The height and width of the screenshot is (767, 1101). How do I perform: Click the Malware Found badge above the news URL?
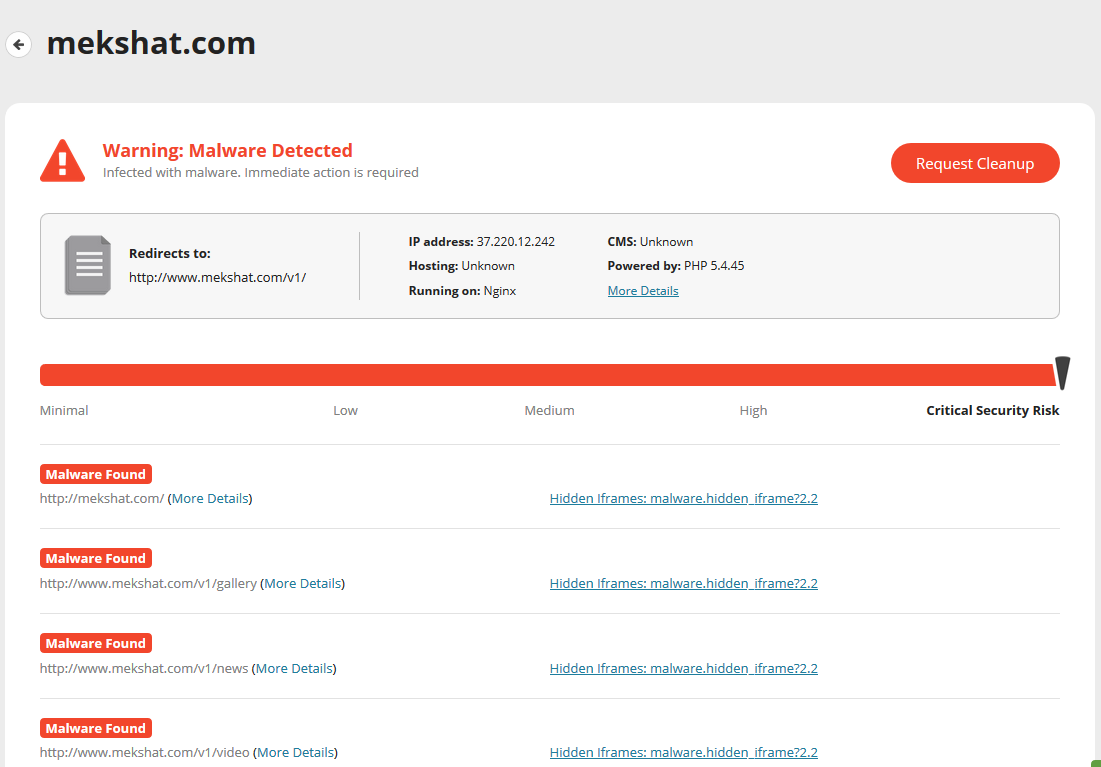[x=95, y=643]
